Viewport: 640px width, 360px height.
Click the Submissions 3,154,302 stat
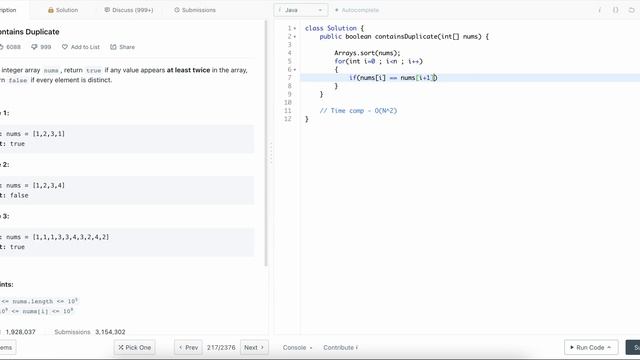[x=90, y=332]
